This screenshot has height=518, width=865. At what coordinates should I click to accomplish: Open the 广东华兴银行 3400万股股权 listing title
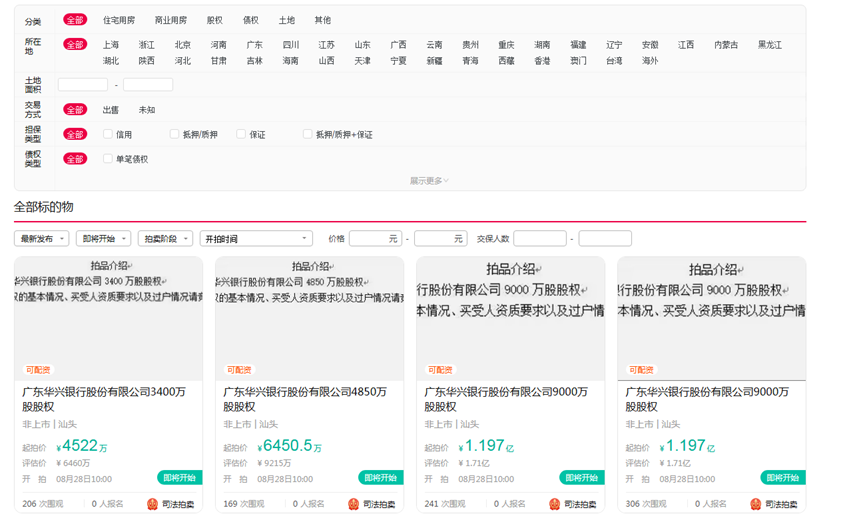[x=104, y=399]
